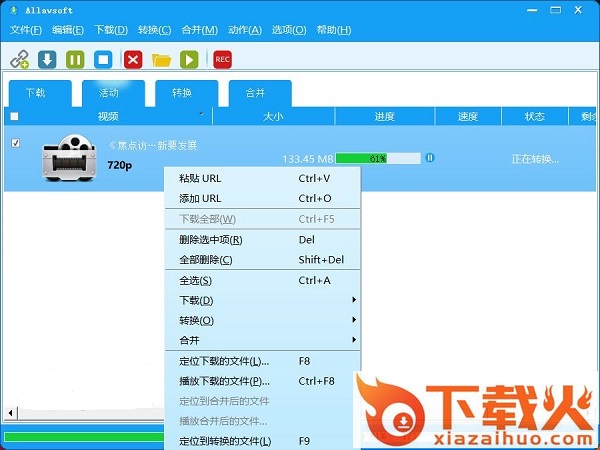Open the 选项(O) menu in menu bar
This screenshot has height=450, width=600.
click(x=287, y=30)
